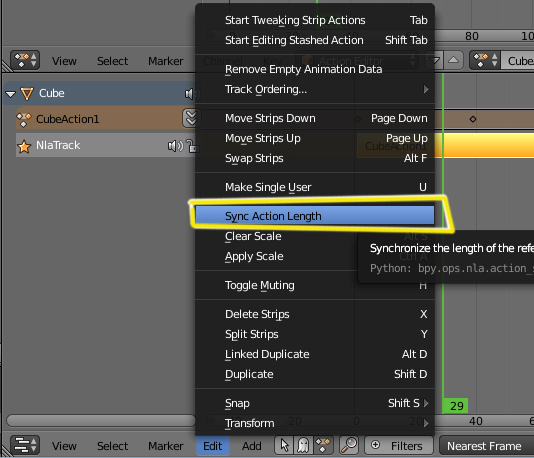534x458 pixels.
Task: Push down CubeAction1 action
Action: 191,118
